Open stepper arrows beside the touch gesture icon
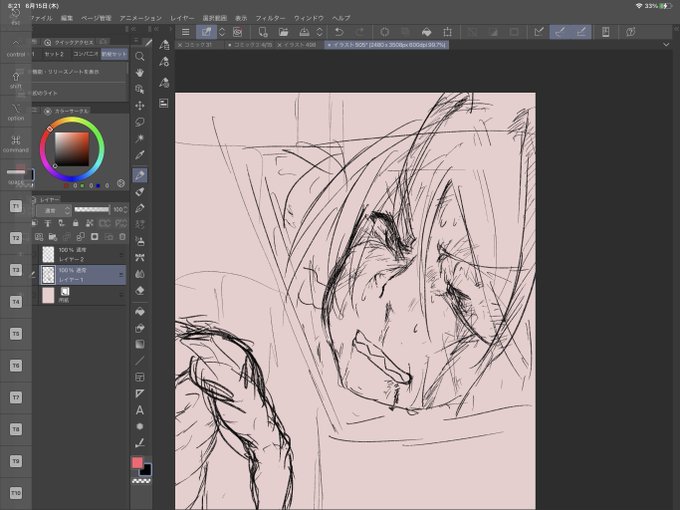 coord(222,32)
